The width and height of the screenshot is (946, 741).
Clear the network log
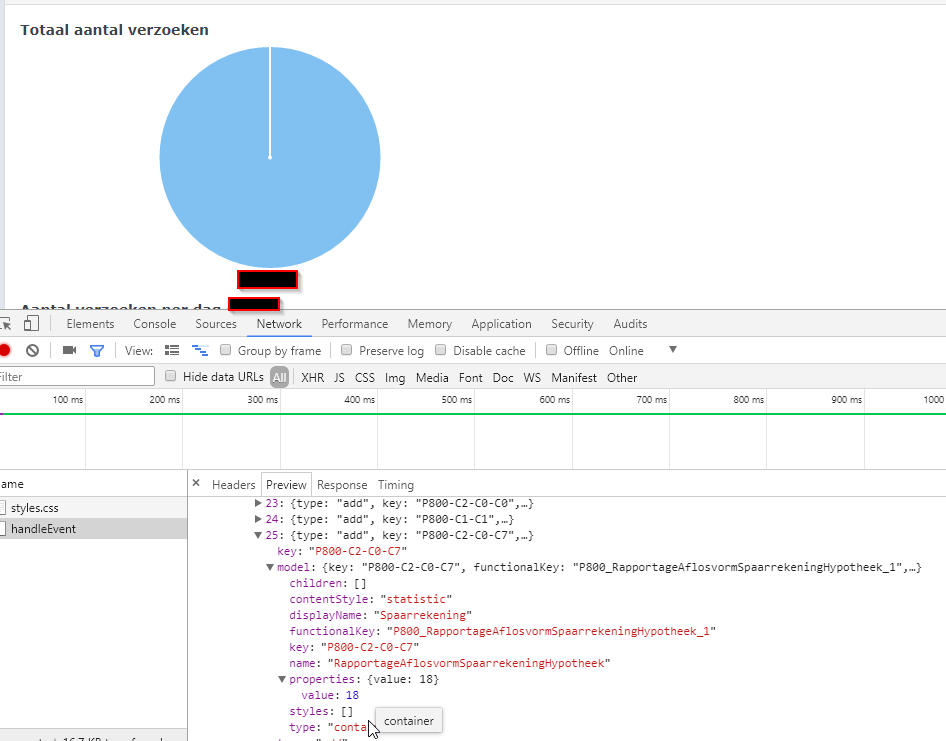pyautogui.click(x=33, y=350)
